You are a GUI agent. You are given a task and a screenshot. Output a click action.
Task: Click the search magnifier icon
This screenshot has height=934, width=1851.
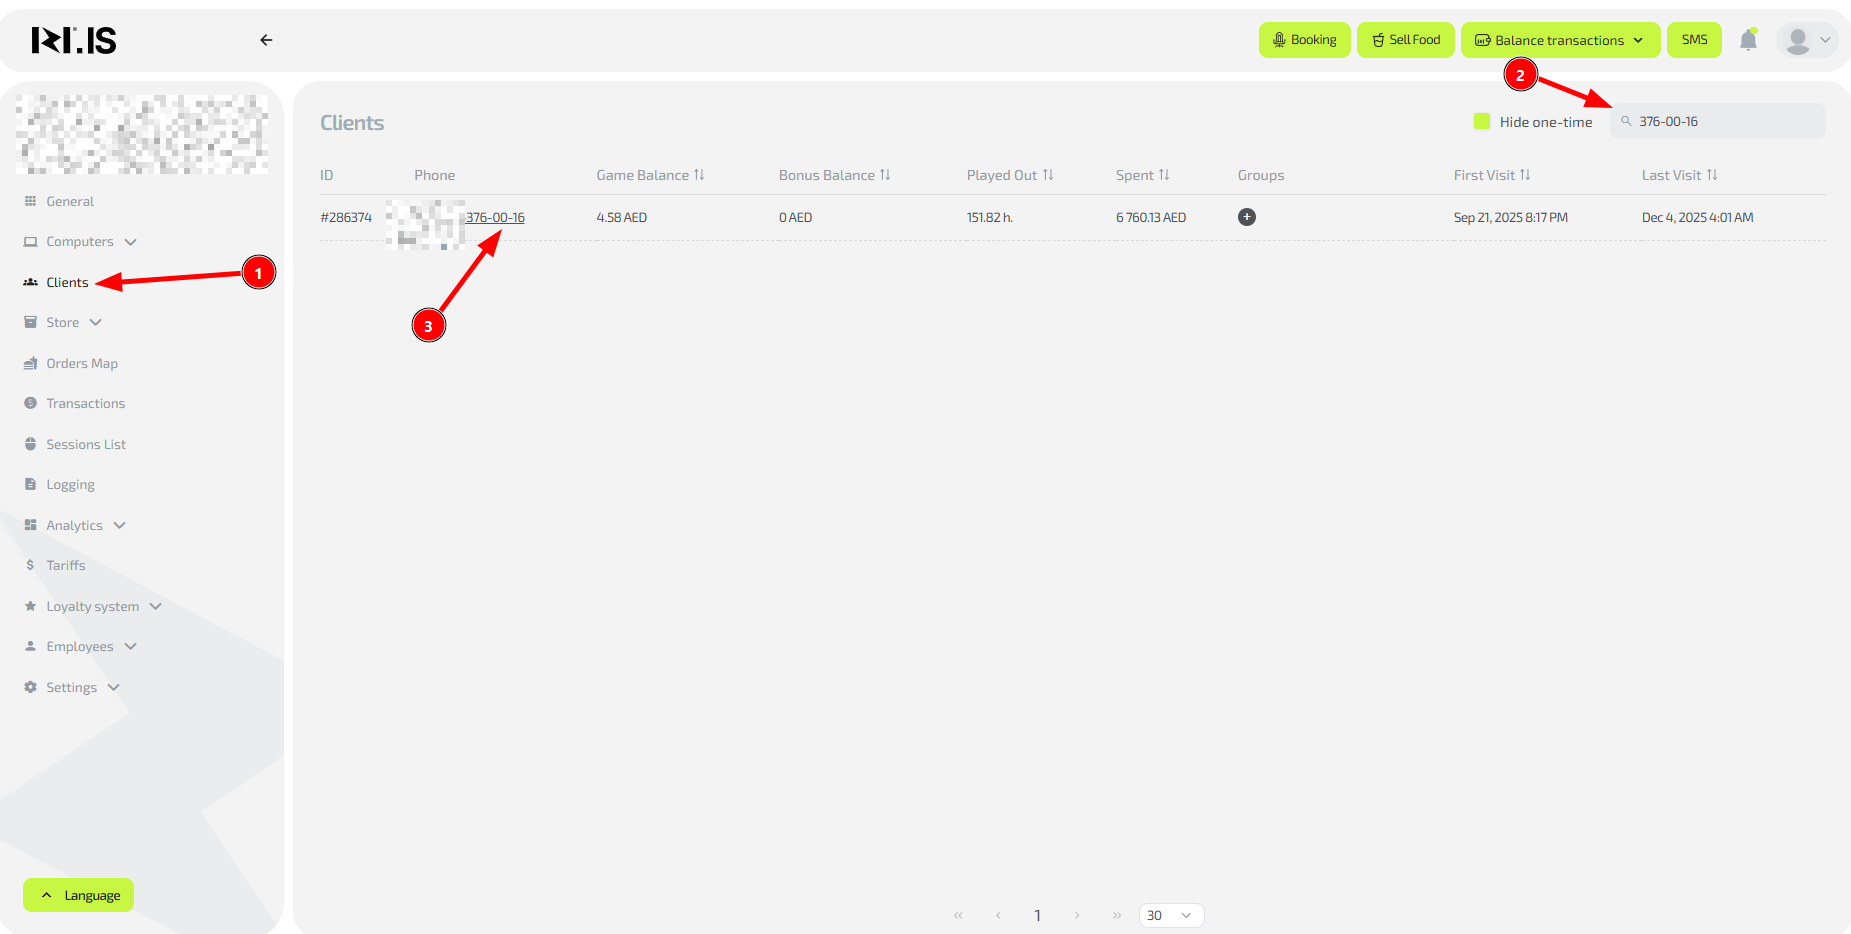click(1626, 121)
